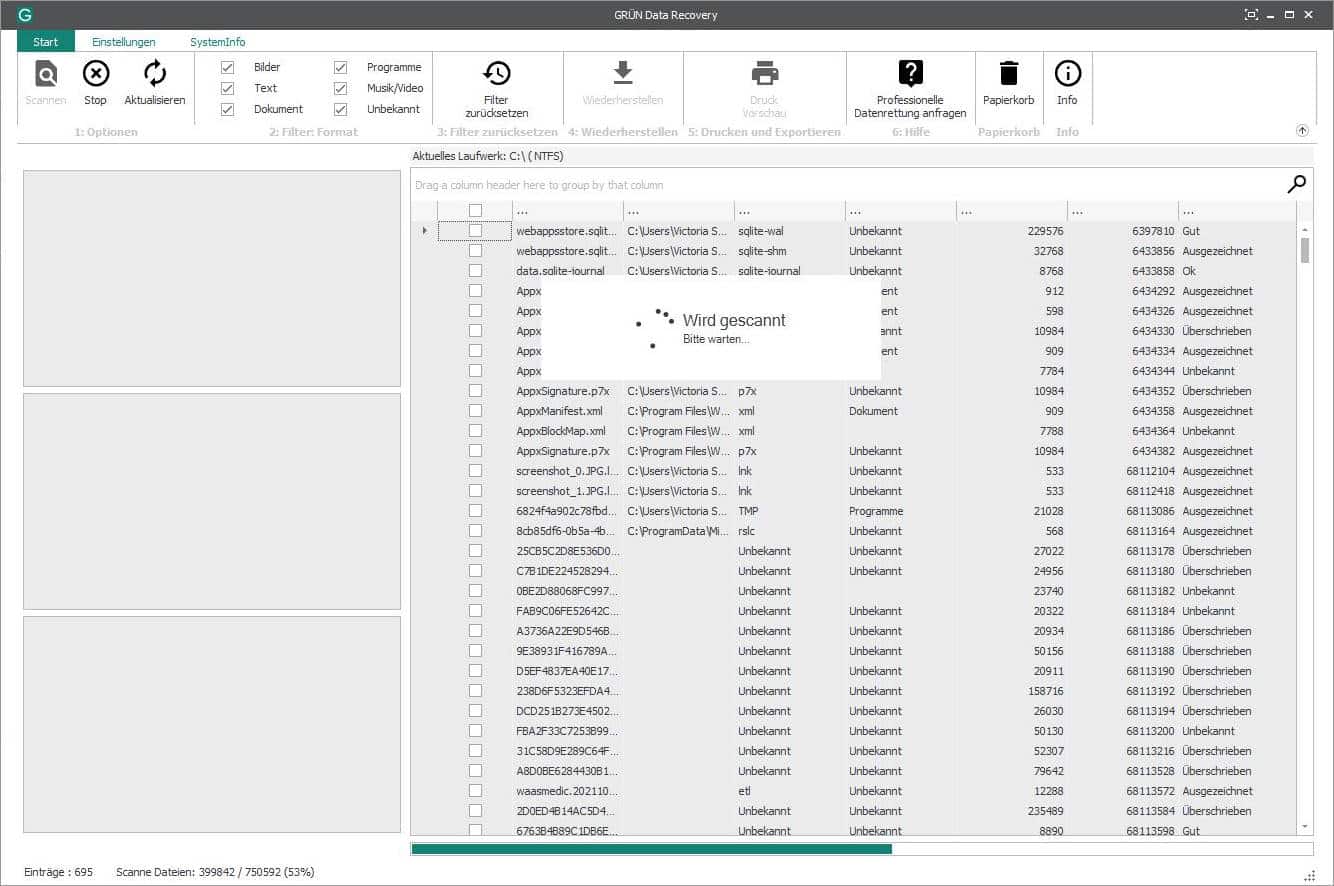
Task: Click the scan progress bar
Action: [x=861, y=849]
